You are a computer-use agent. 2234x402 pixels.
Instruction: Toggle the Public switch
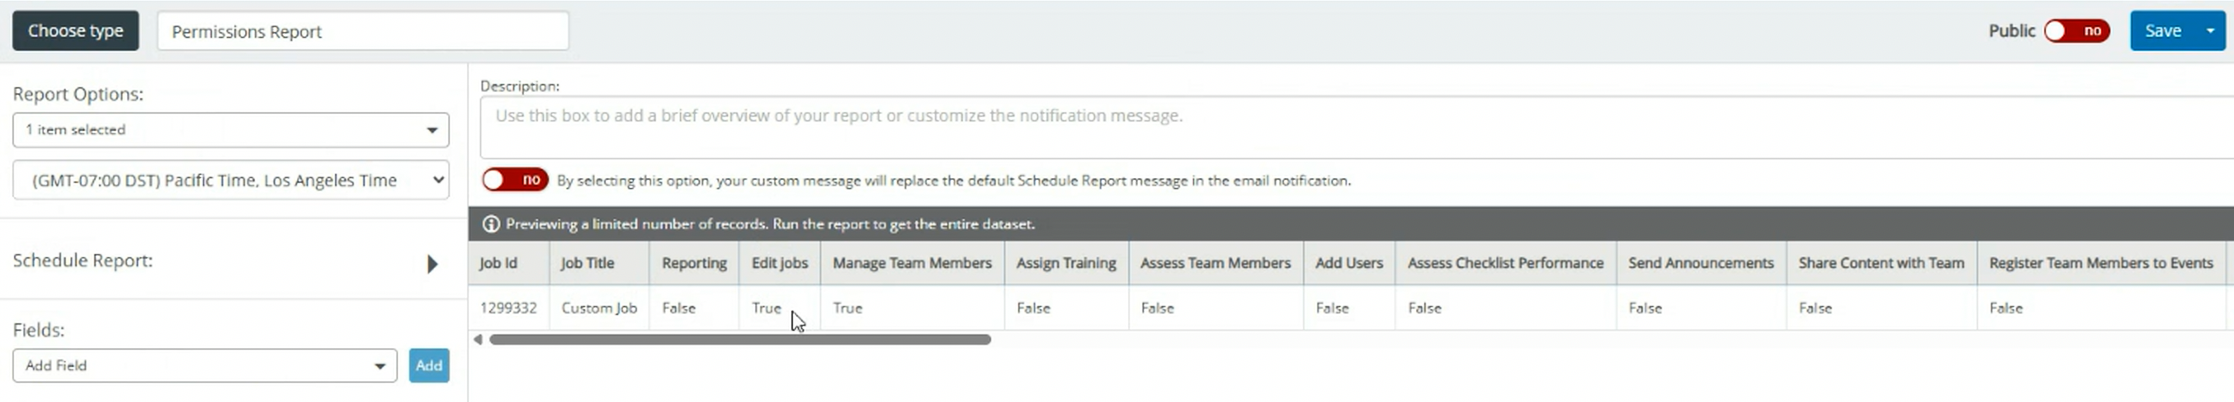tap(2076, 31)
